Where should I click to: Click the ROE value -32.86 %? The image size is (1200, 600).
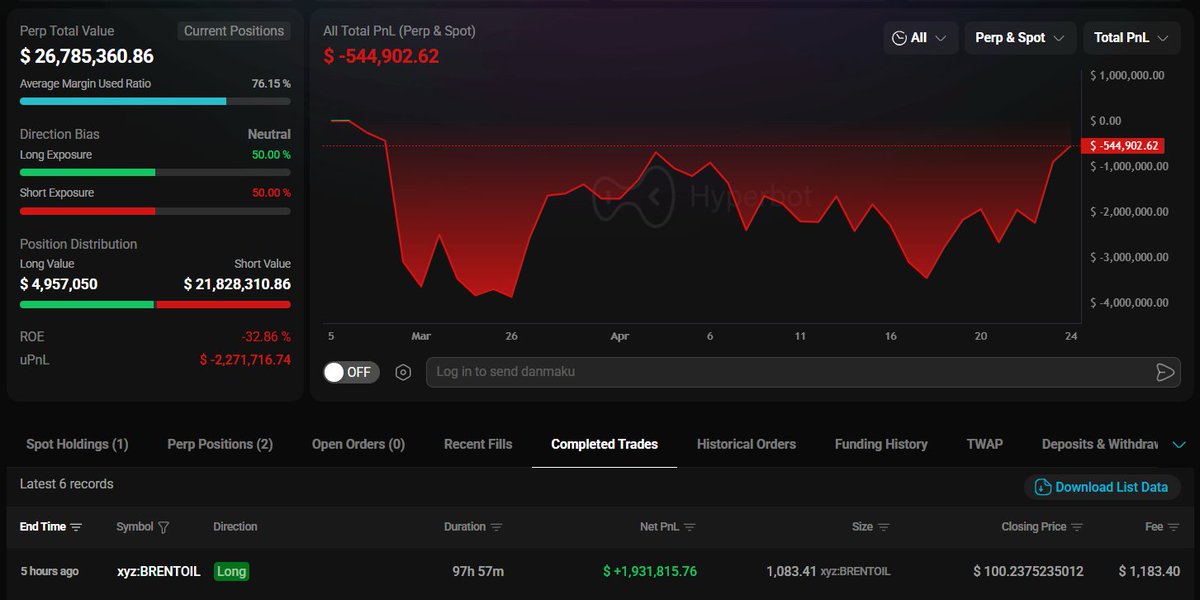(266, 337)
